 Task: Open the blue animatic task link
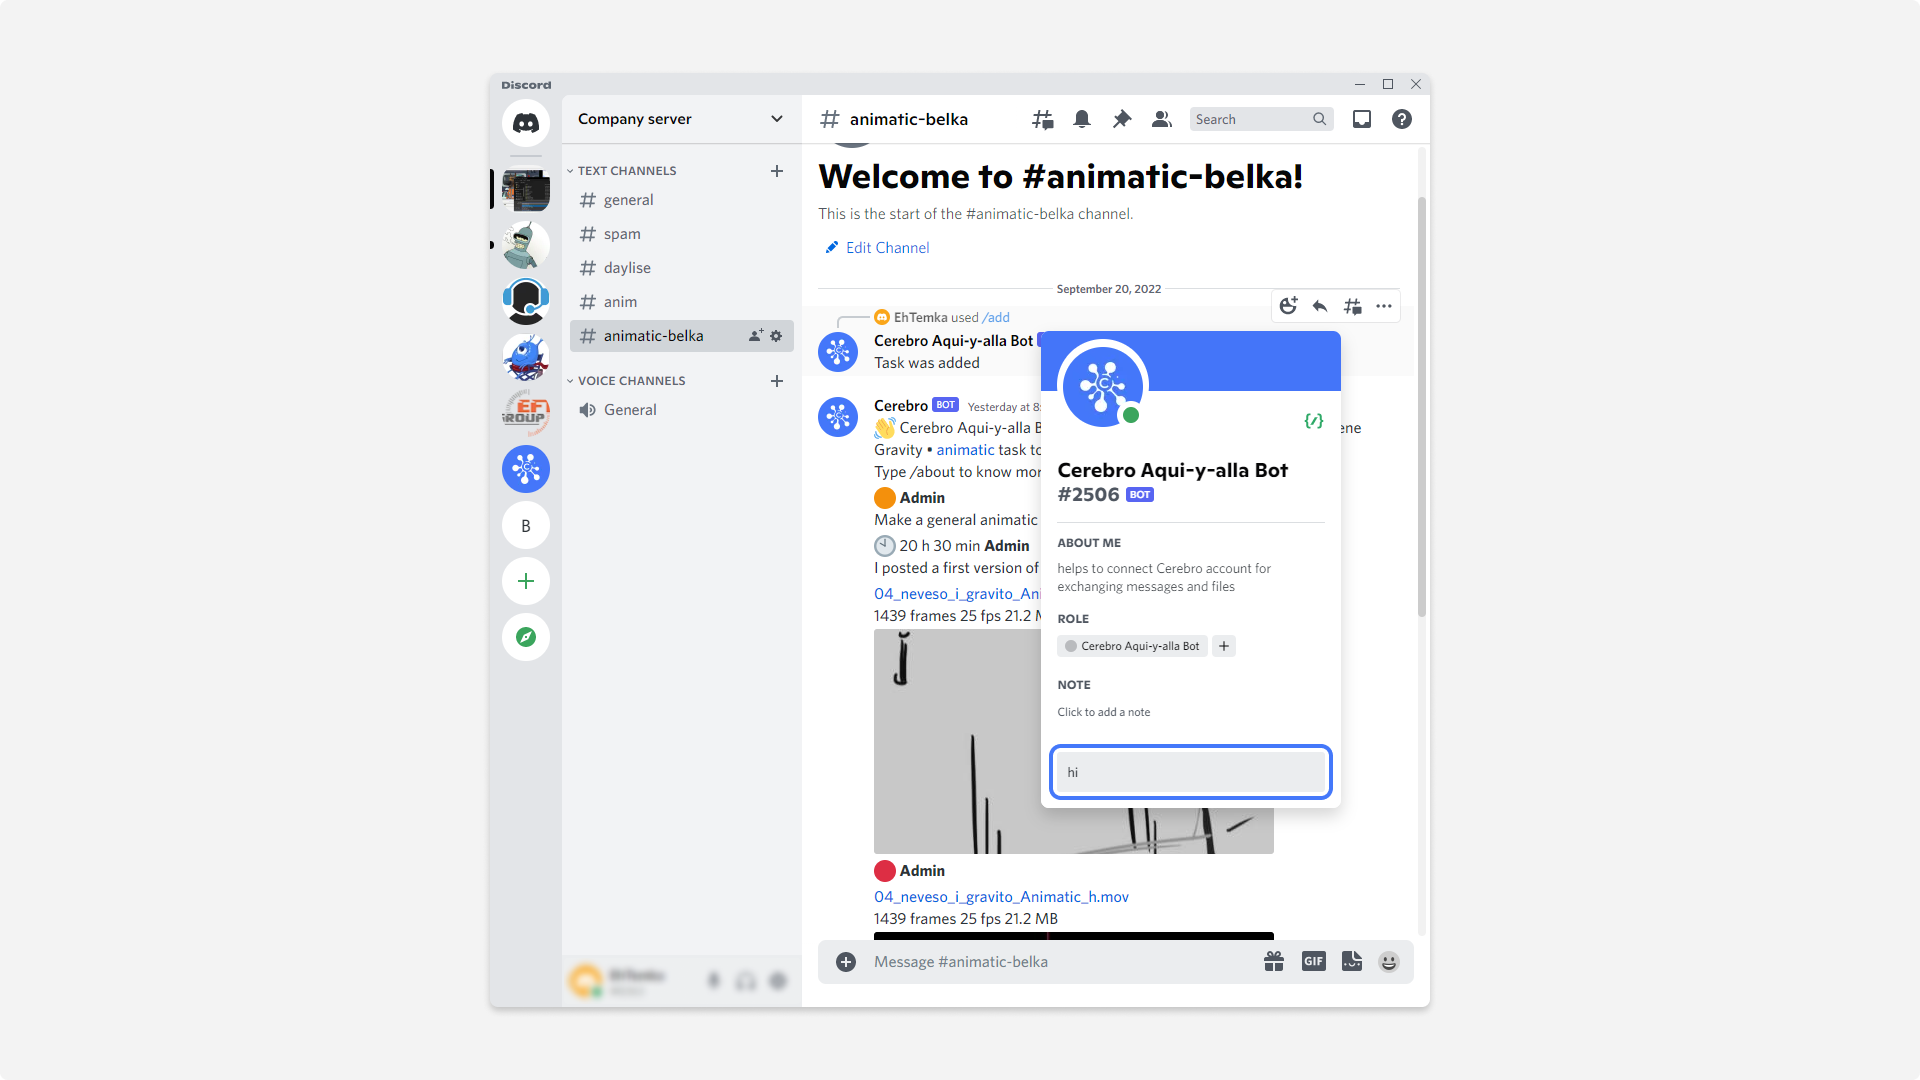(x=965, y=450)
